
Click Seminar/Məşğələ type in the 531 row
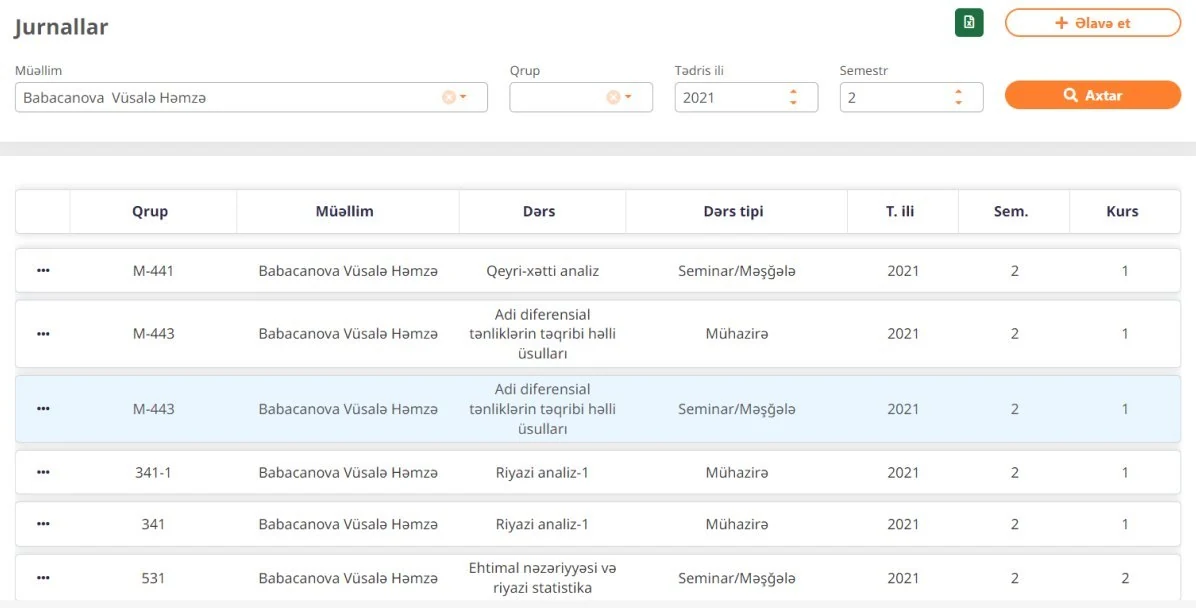tap(737, 578)
